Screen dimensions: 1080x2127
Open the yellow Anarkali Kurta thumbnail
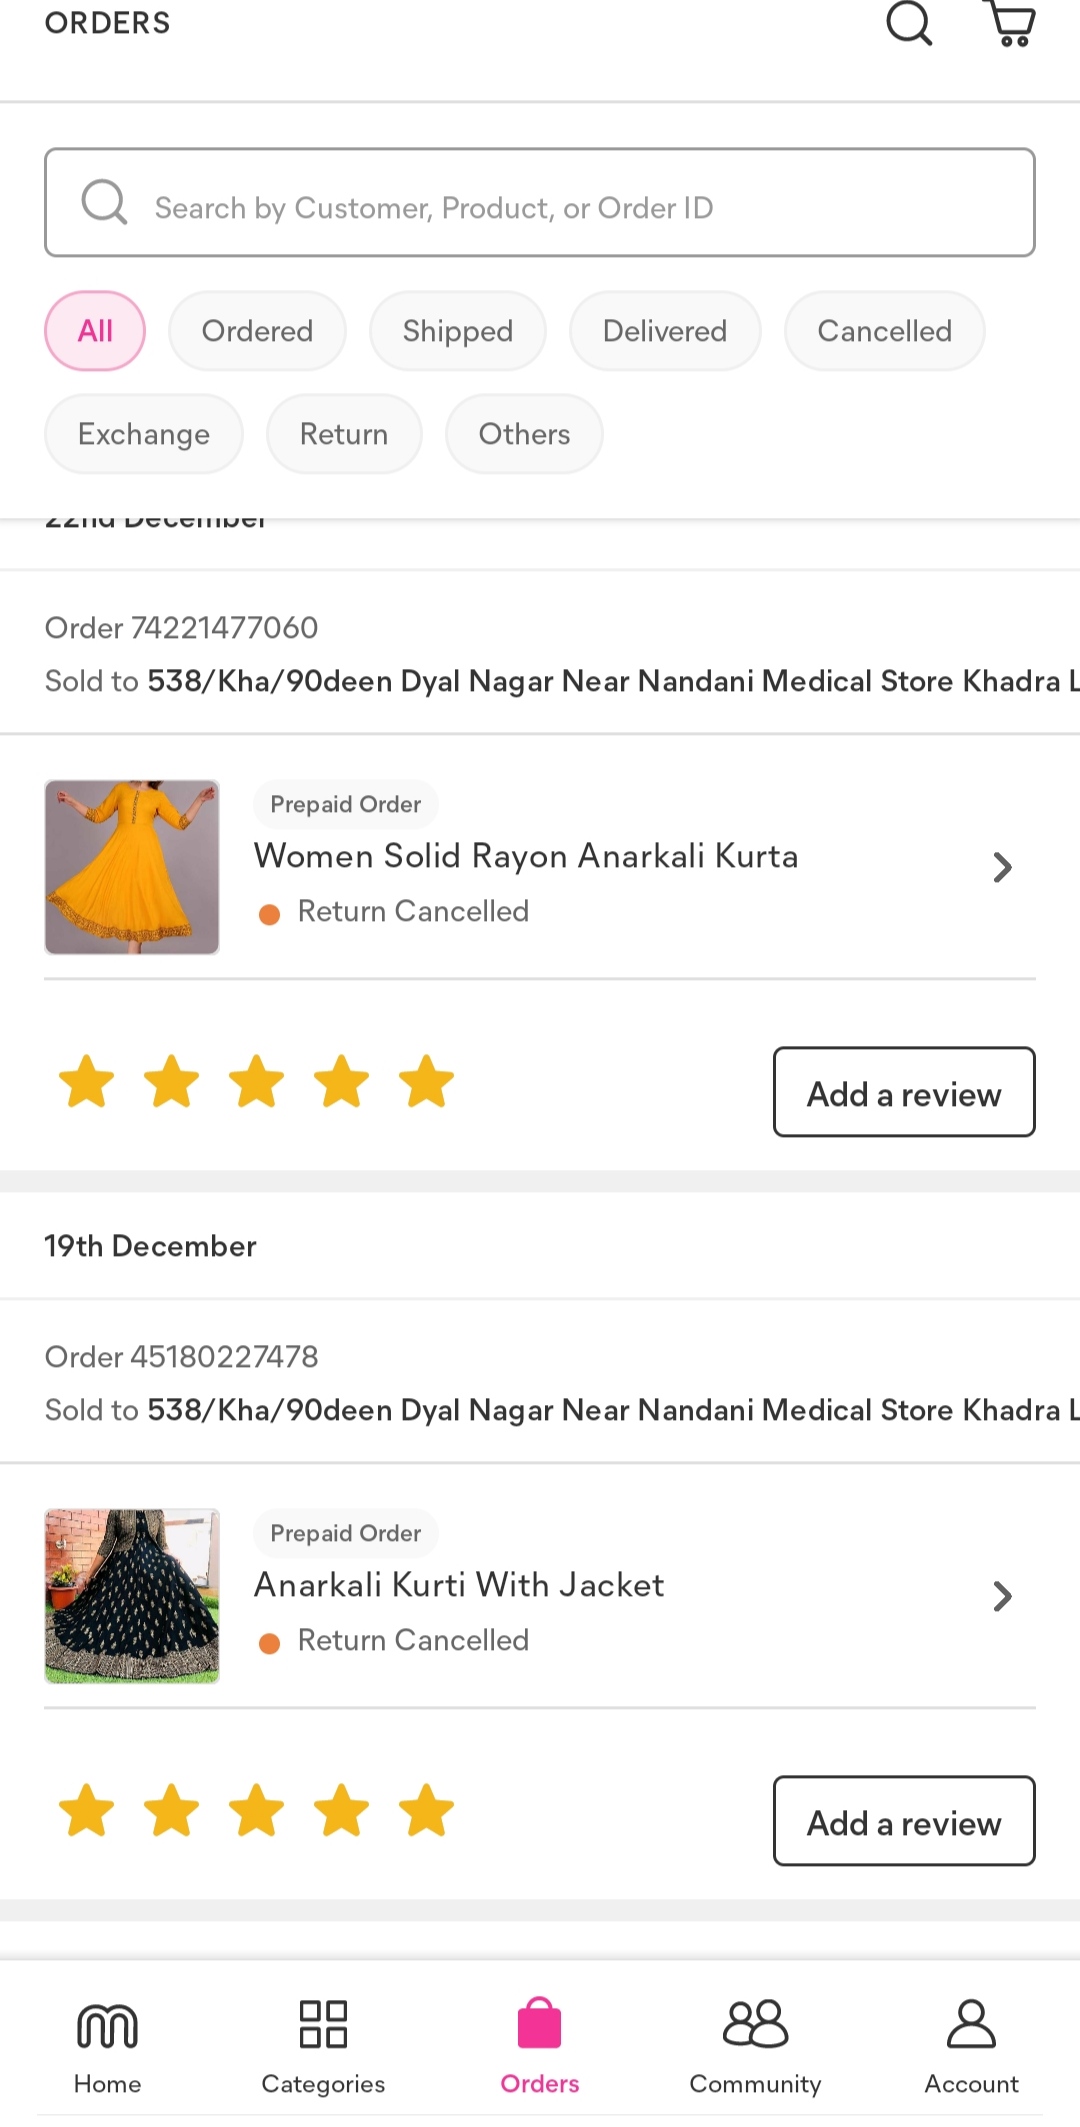click(x=132, y=867)
